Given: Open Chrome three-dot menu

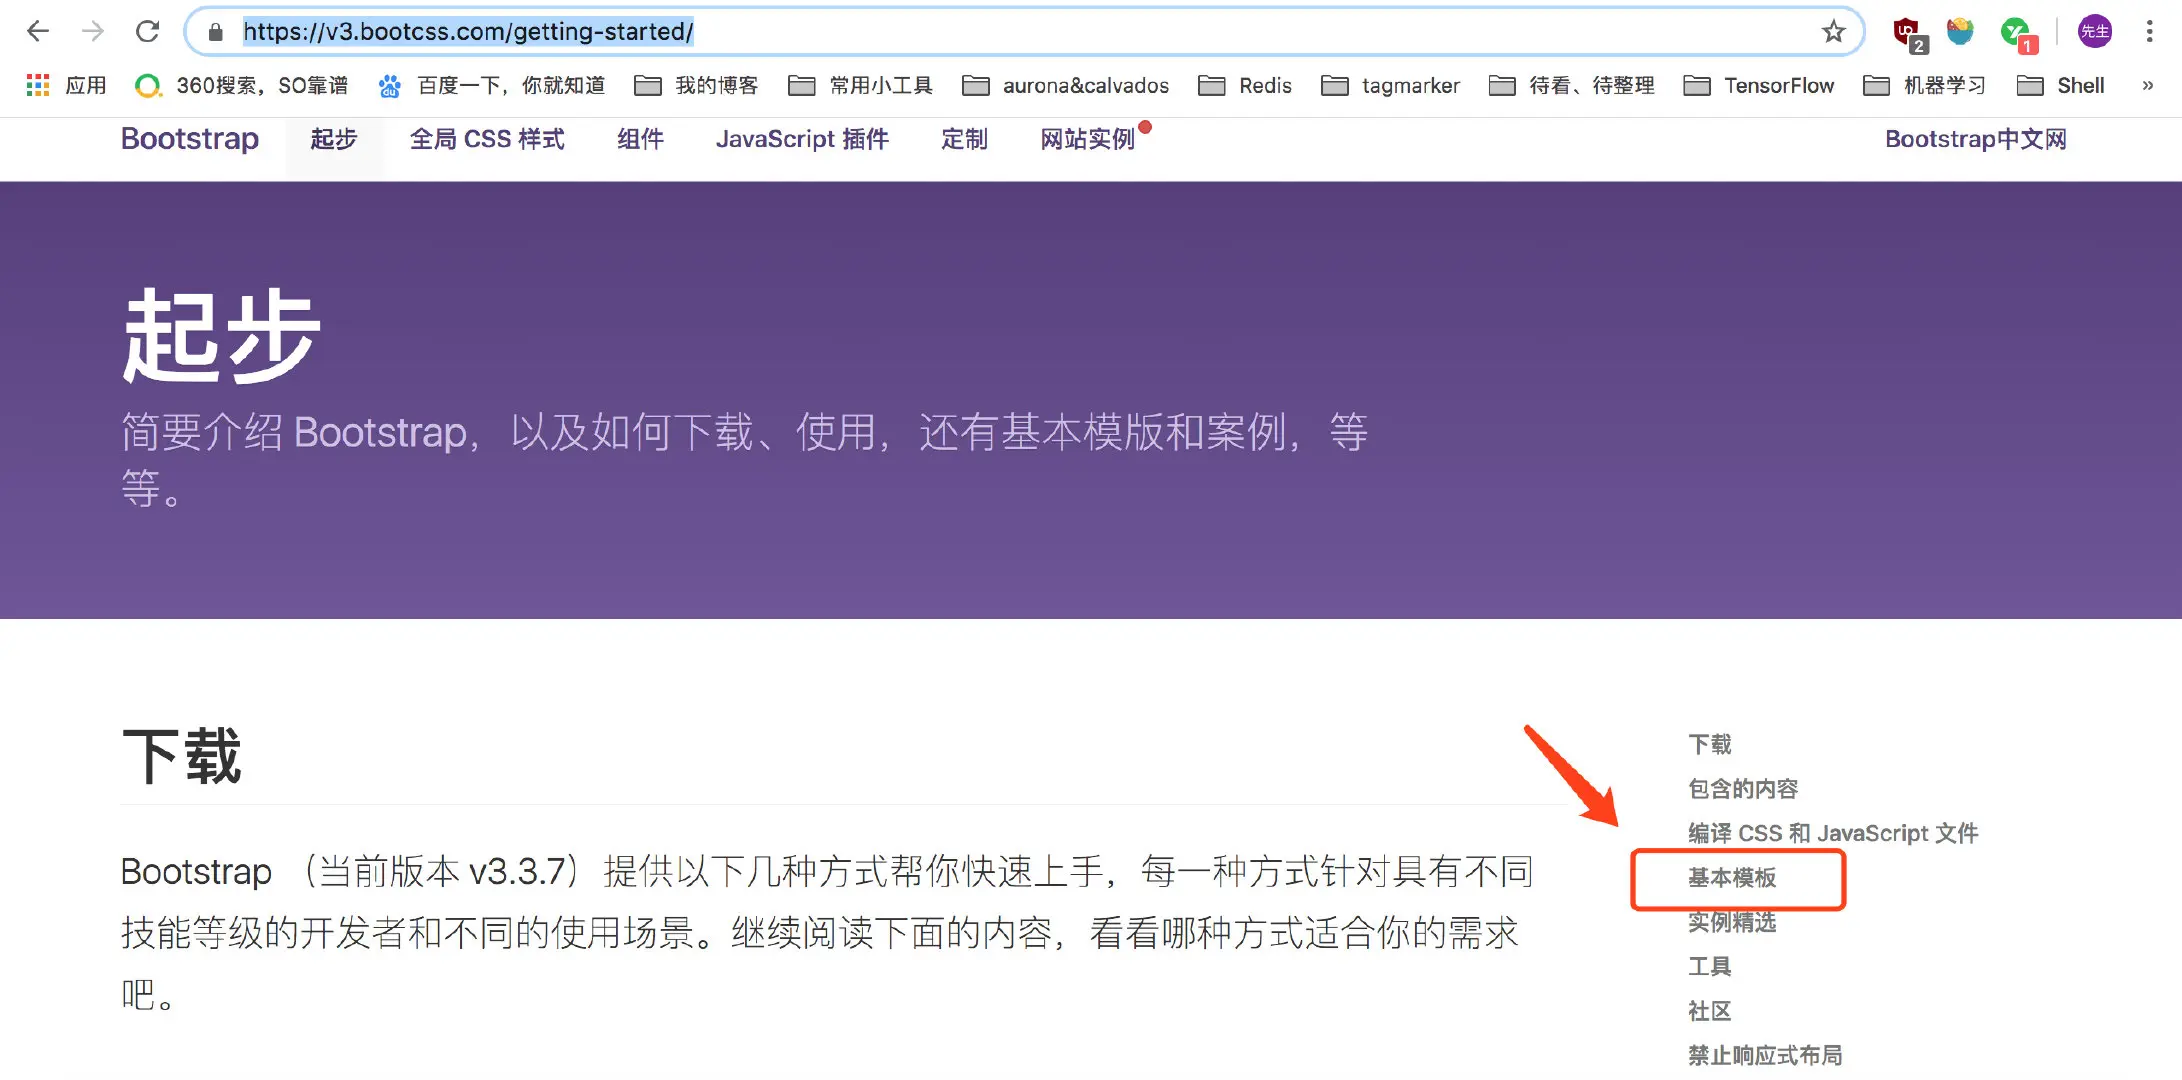Looking at the screenshot, I should (x=2149, y=32).
